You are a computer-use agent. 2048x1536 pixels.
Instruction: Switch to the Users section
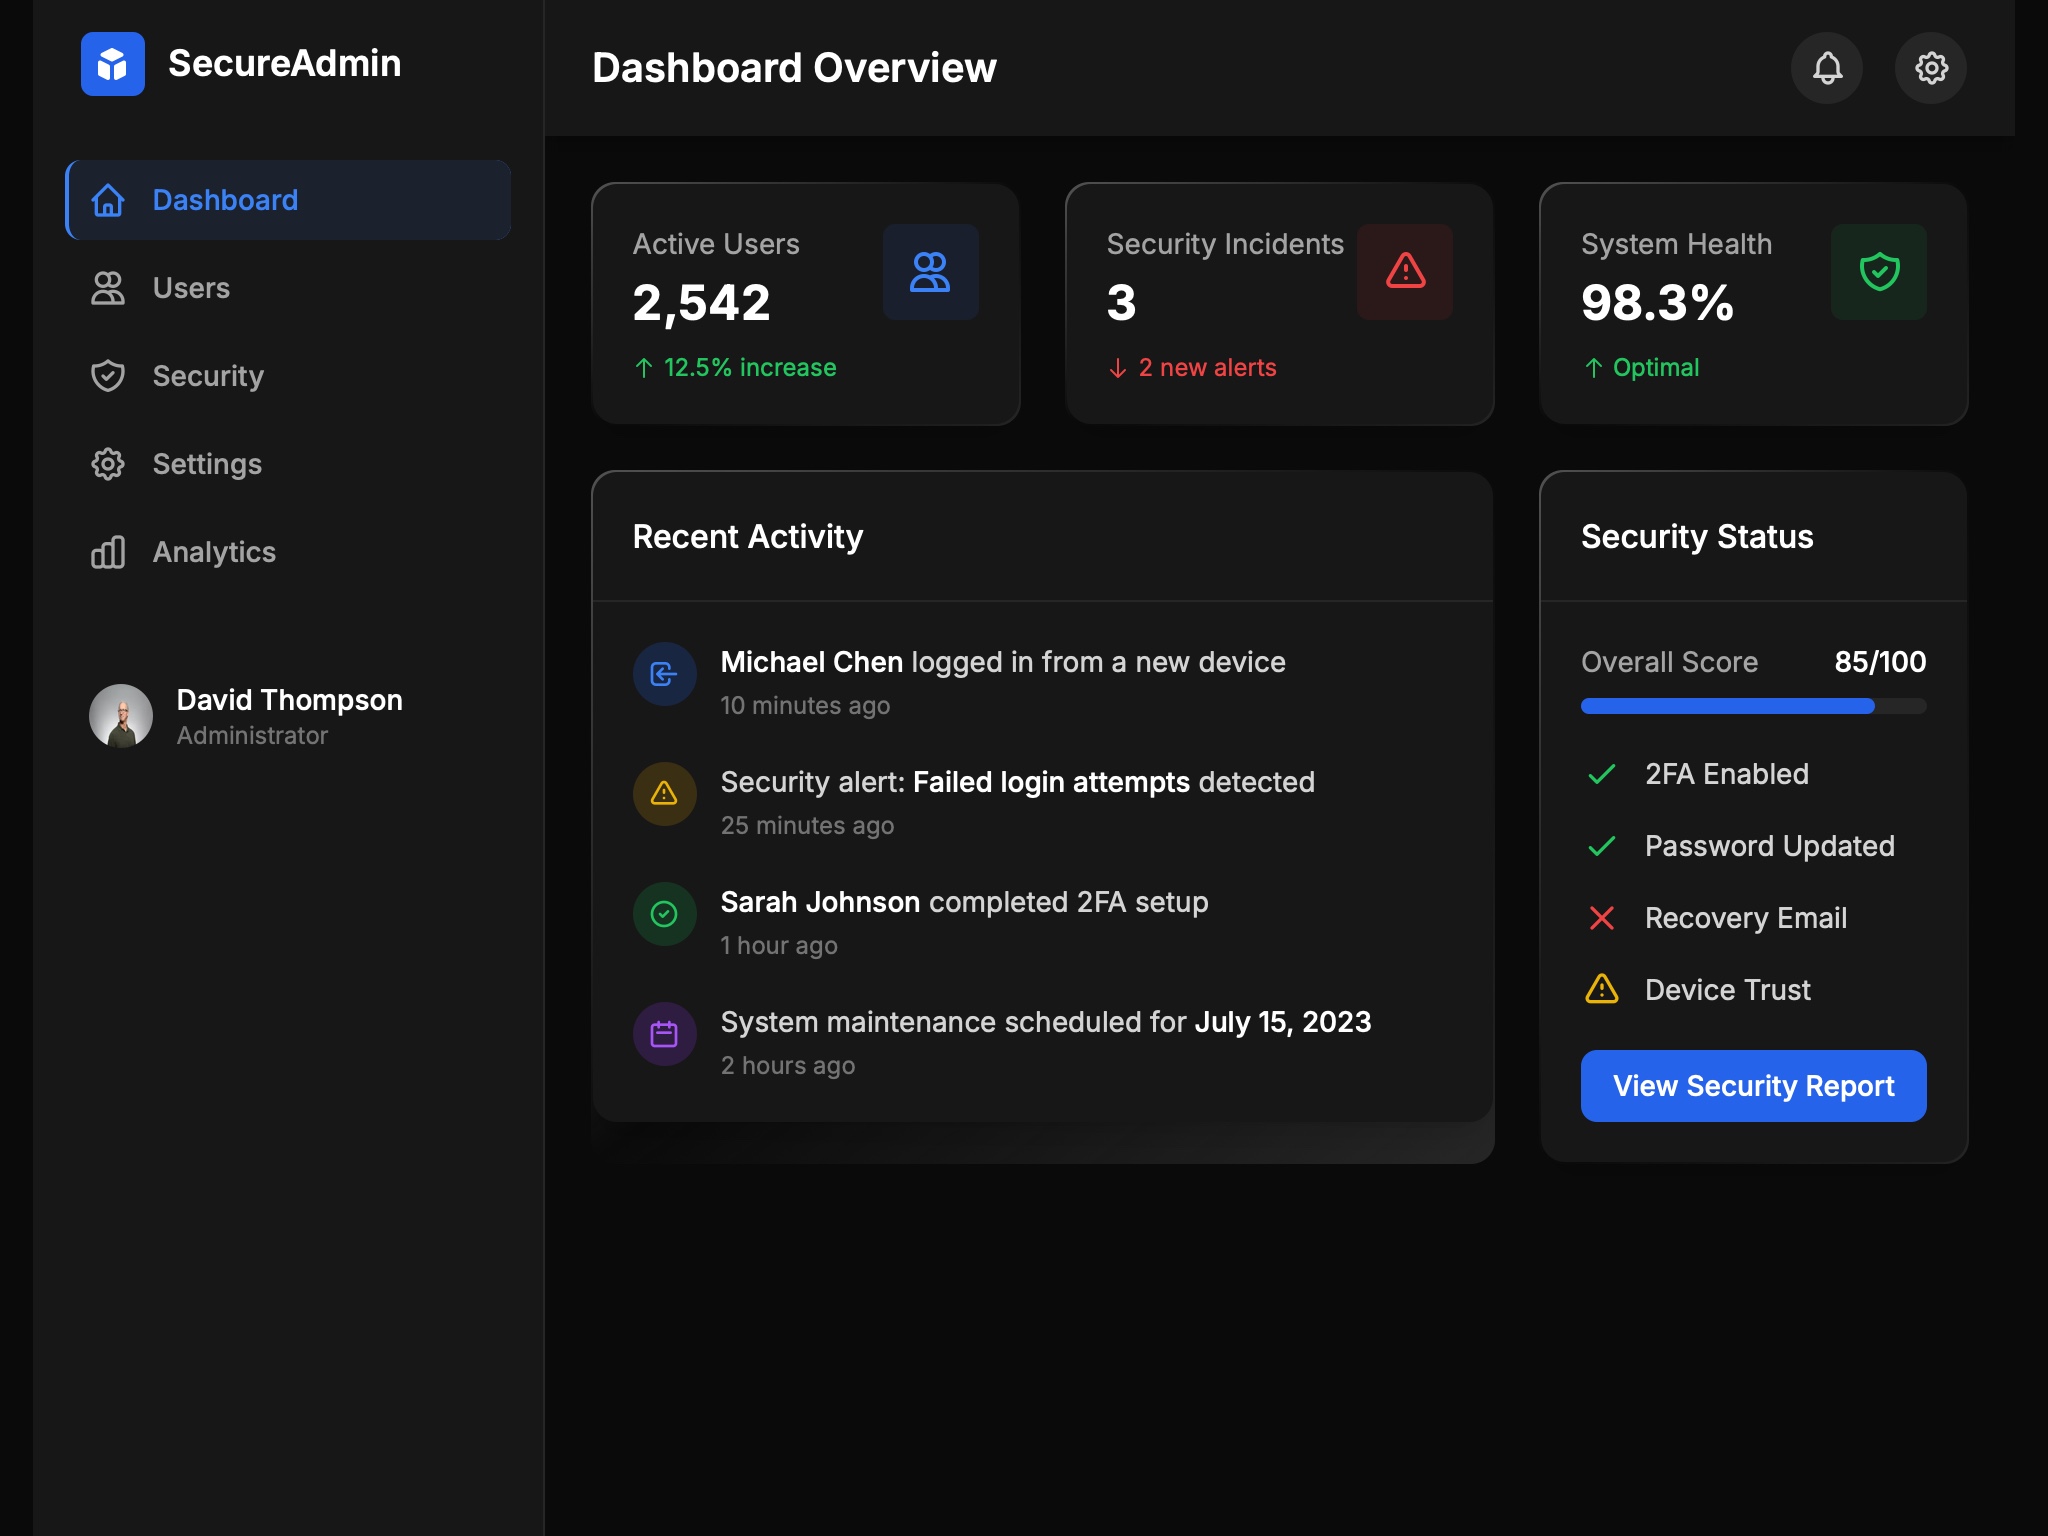[189, 288]
